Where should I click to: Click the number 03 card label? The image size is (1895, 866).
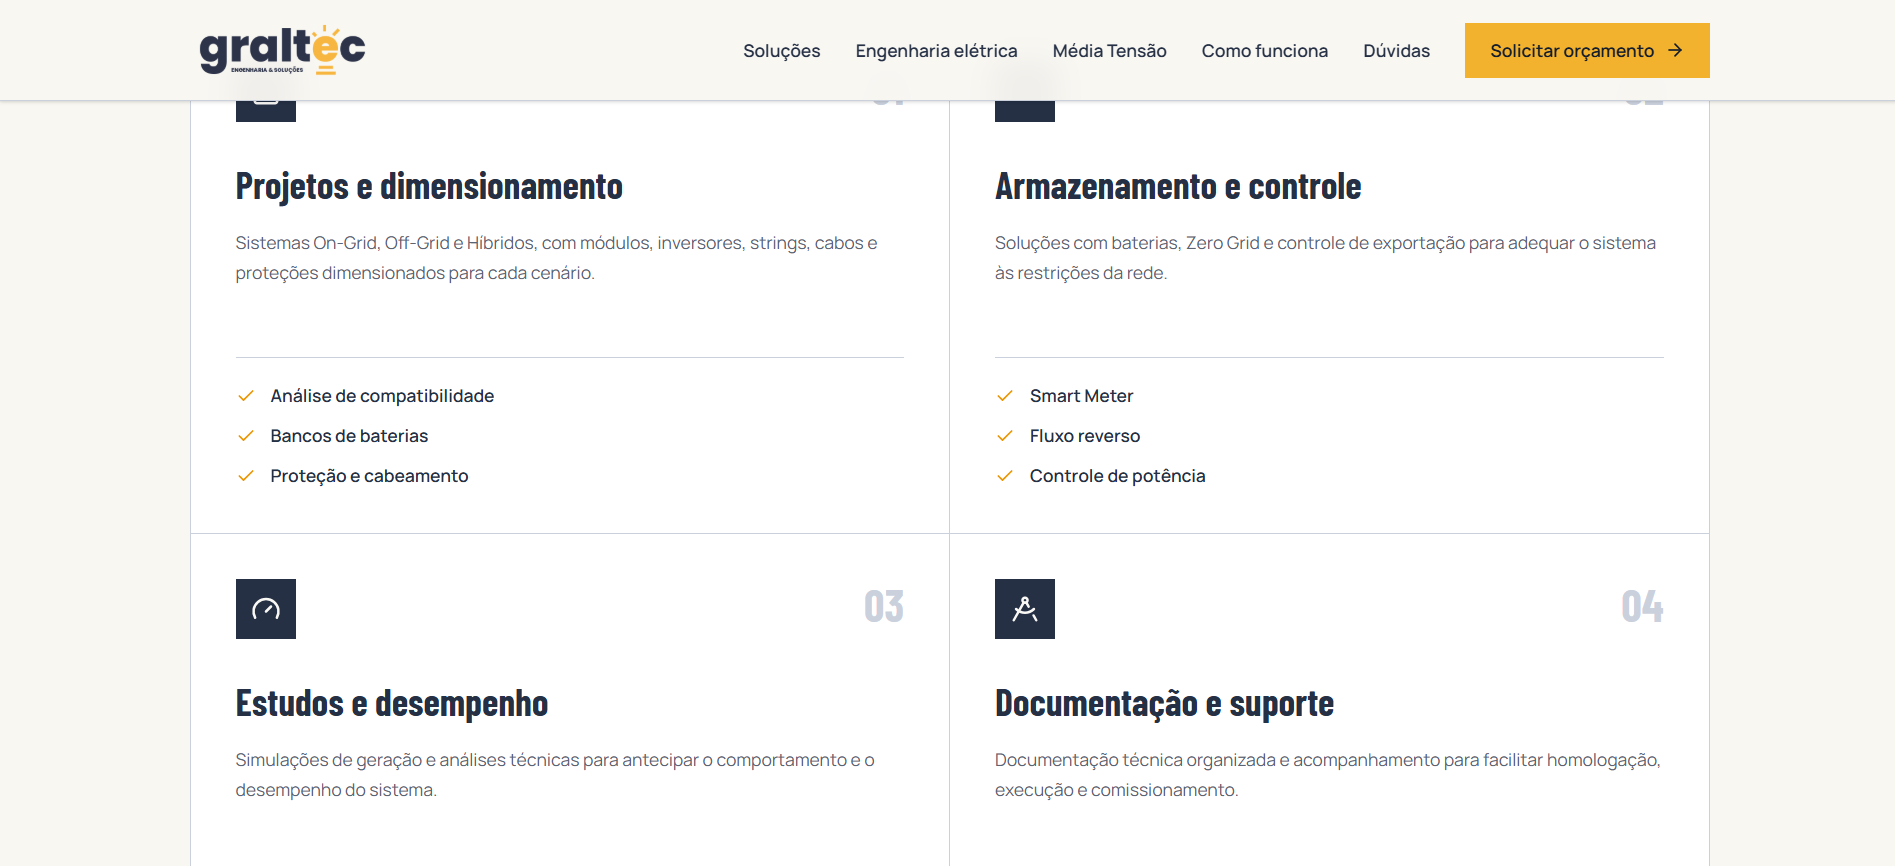click(x=884, y=607)
